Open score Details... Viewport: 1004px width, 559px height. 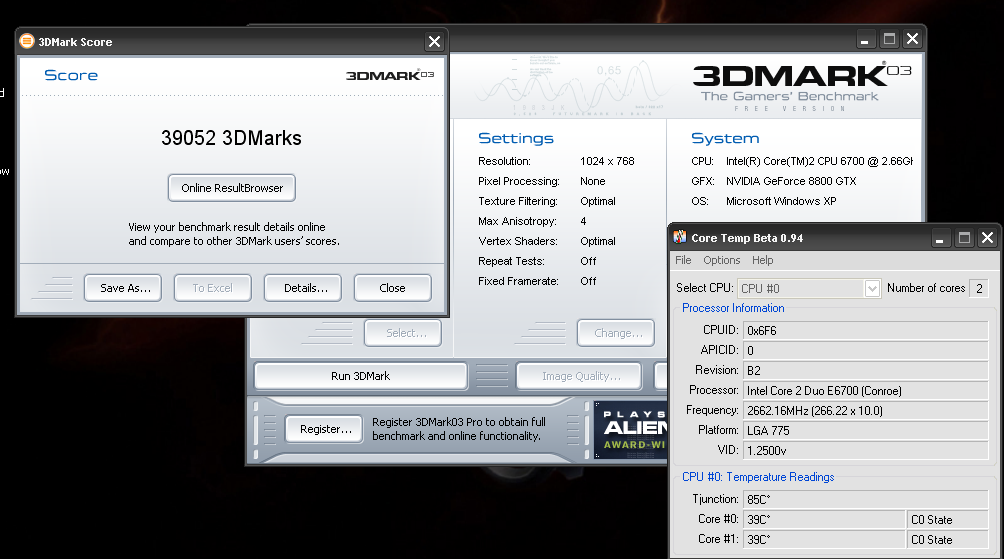(303, 288)
